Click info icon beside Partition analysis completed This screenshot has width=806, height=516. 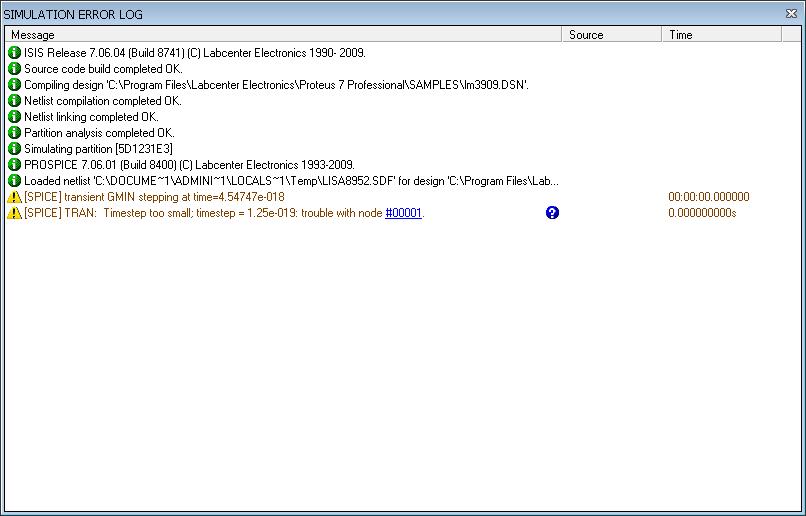(x=14, y=133)
